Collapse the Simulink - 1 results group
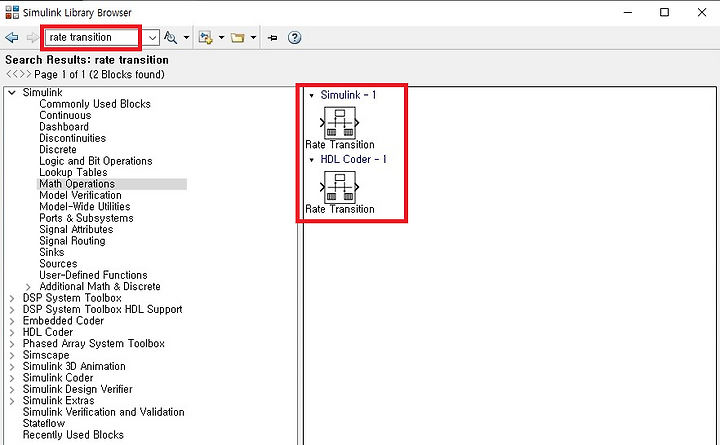The height and width of the screenshot is (445, 720). point(312,96)
